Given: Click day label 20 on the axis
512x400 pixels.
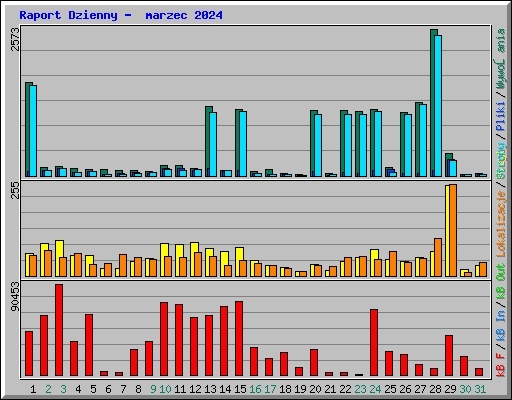Looking at the screenshot, I should pos(315,389).
